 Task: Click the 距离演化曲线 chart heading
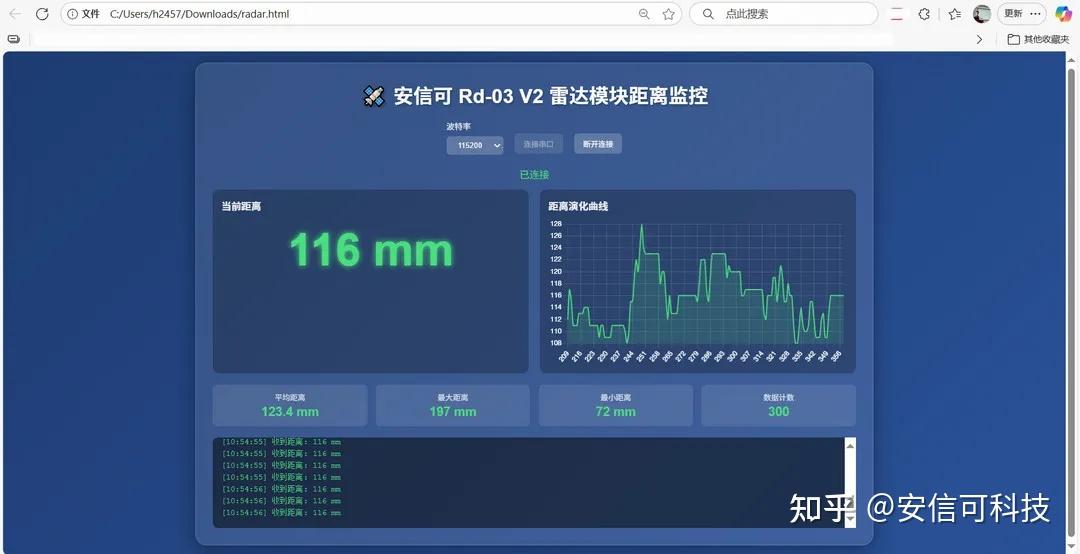click(578, 206)
